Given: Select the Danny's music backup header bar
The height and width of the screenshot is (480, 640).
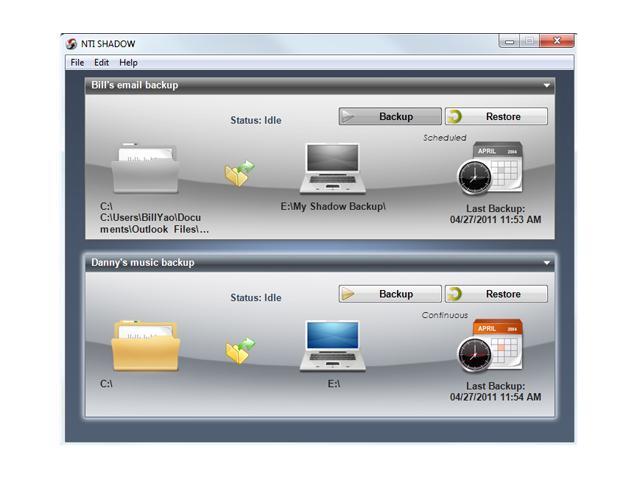Looking at the screenshot, I should click(x=300, y=263).
